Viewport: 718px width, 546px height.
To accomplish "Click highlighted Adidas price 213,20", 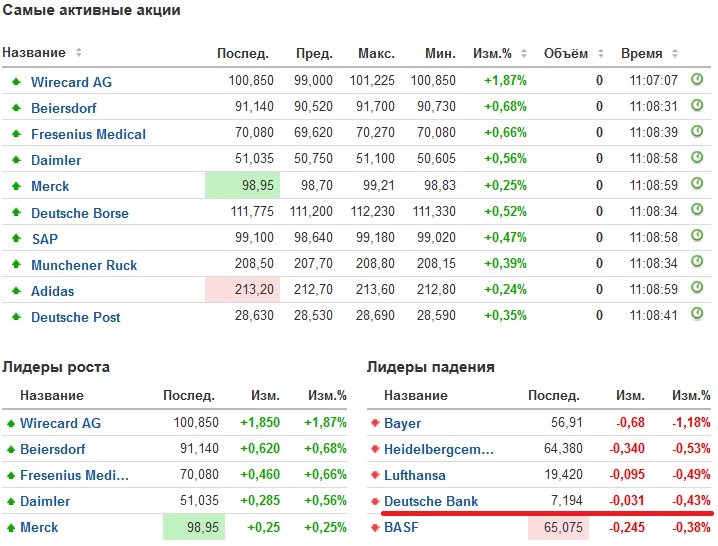I will point(242,289).
